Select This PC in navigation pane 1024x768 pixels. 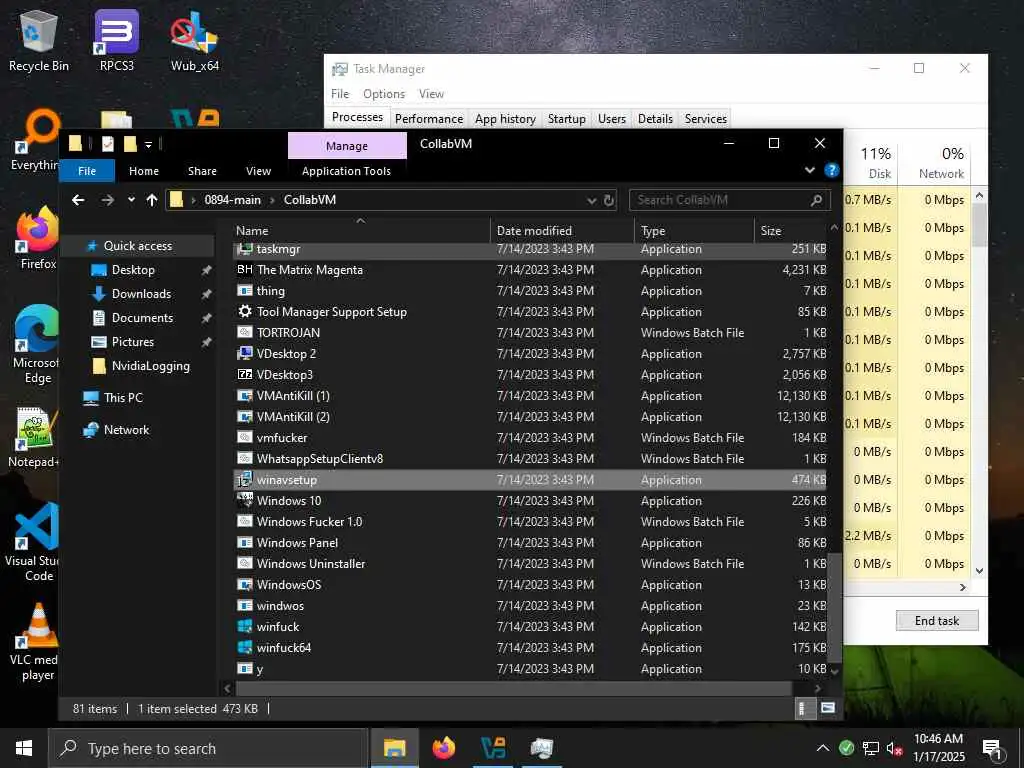coord(123,398)
